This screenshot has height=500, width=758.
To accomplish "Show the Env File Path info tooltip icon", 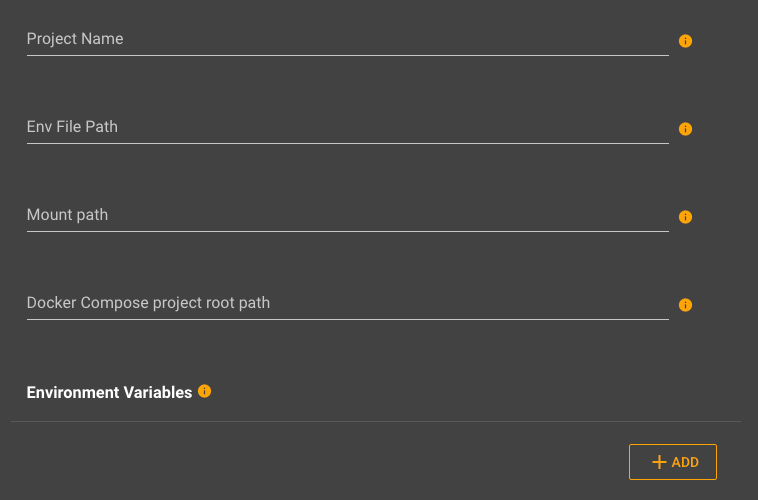I will pyautogui.click(x=685, y=129).
